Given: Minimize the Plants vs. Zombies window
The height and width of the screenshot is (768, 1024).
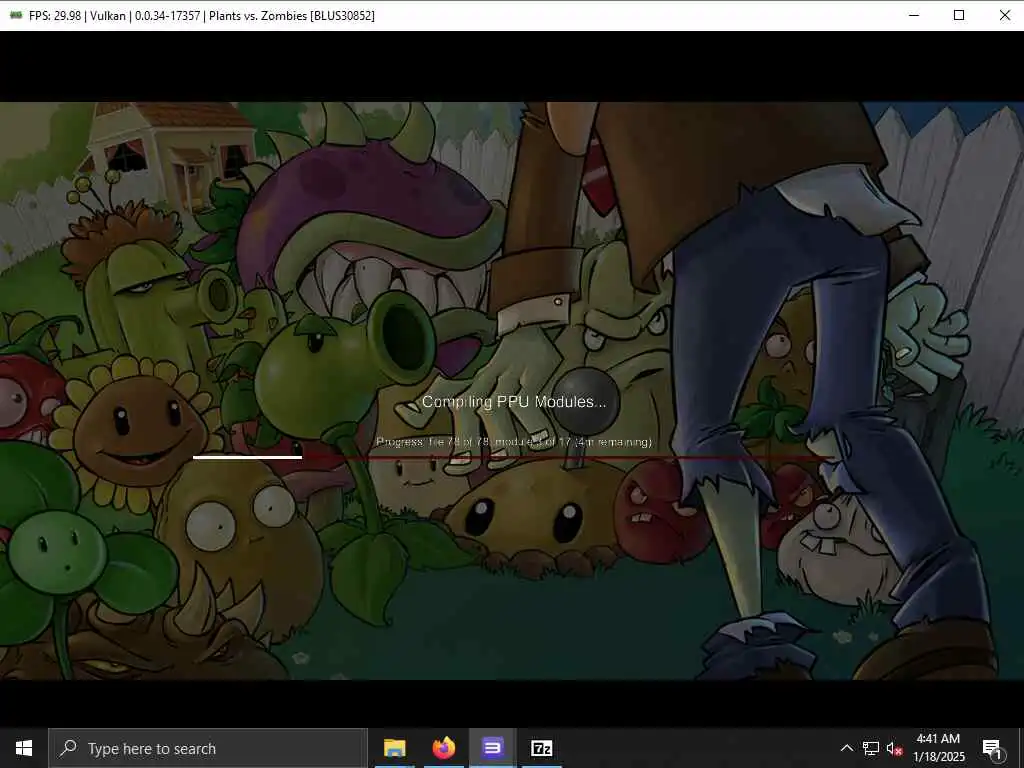Looking at the screenshot, I should coord(914,15).
